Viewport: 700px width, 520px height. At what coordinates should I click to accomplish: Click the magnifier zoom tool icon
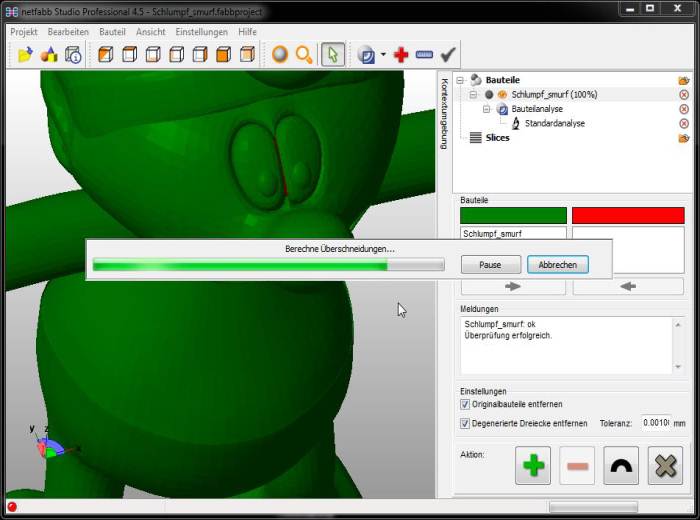304,55
